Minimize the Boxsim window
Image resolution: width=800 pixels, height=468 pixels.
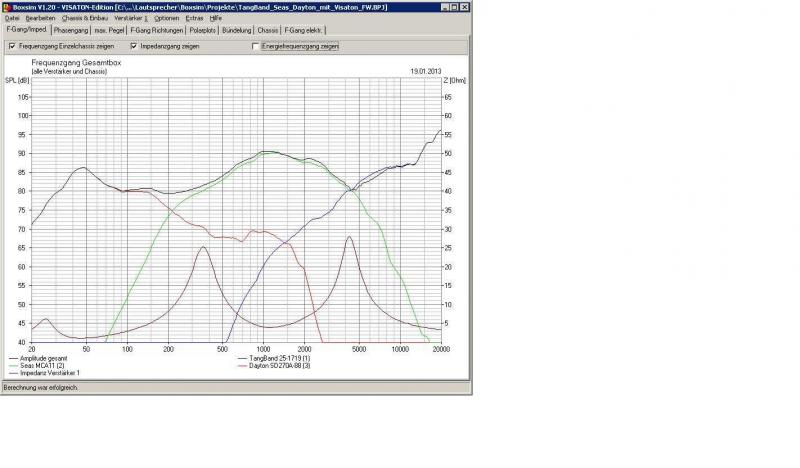click(444, 7)
